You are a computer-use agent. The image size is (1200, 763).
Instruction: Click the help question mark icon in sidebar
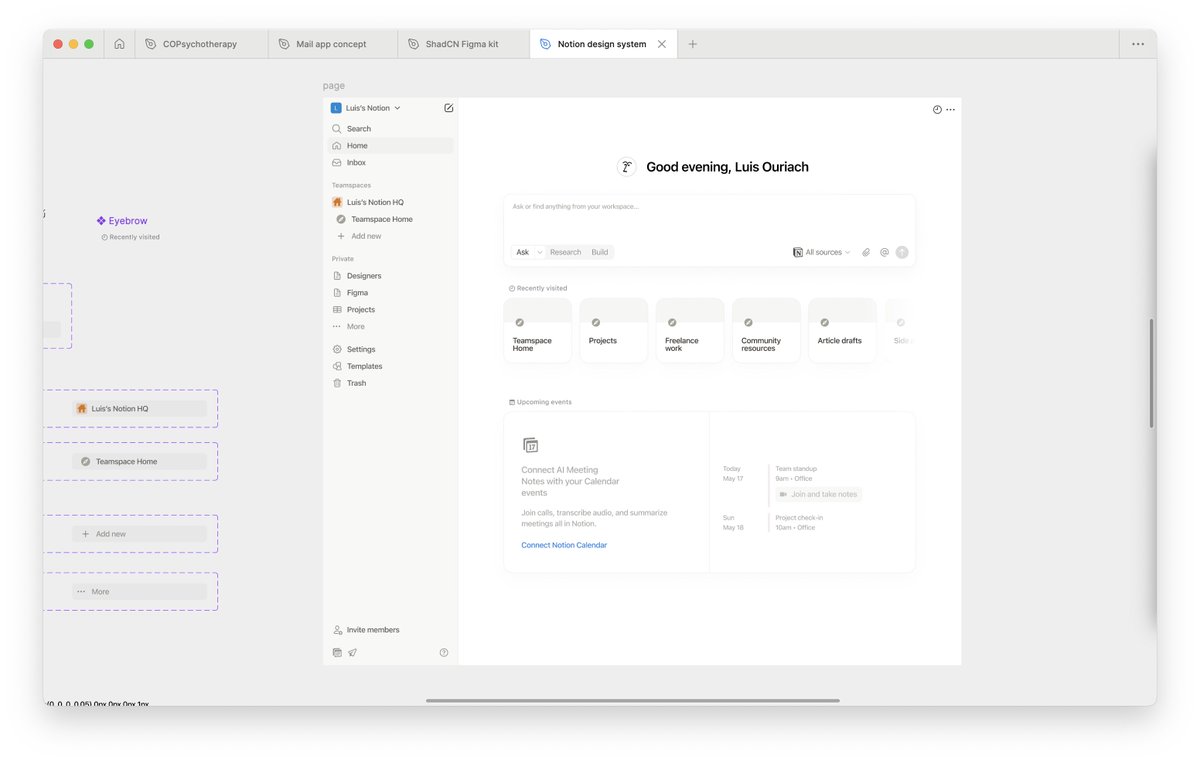pos(444,653)
